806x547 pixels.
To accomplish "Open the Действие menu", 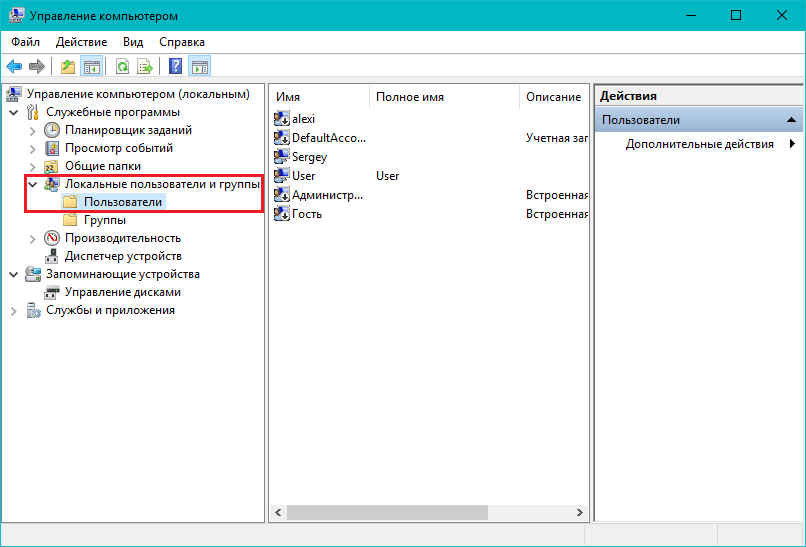I will (x=81, y=42).
